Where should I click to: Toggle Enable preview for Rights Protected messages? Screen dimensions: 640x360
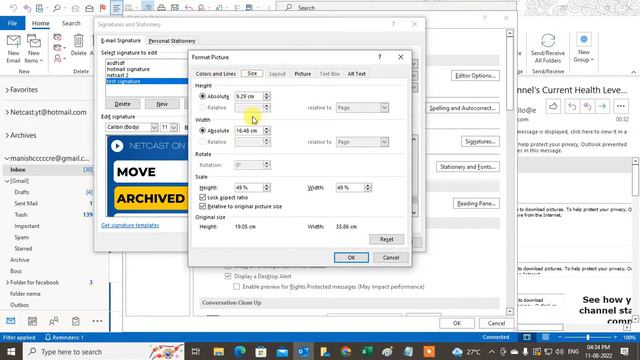point(236,287)
